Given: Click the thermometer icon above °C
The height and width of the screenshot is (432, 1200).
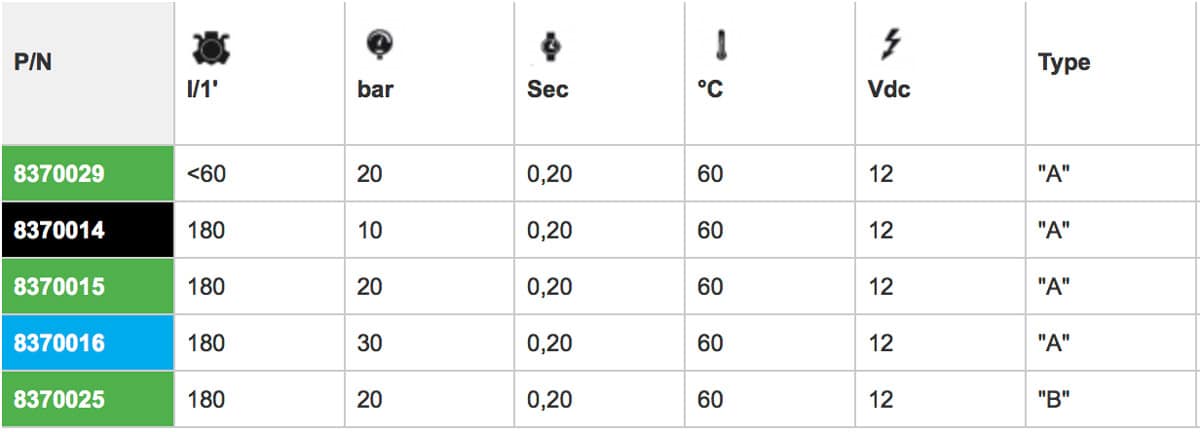Looking at the screenshot, I should pos(720,44).
